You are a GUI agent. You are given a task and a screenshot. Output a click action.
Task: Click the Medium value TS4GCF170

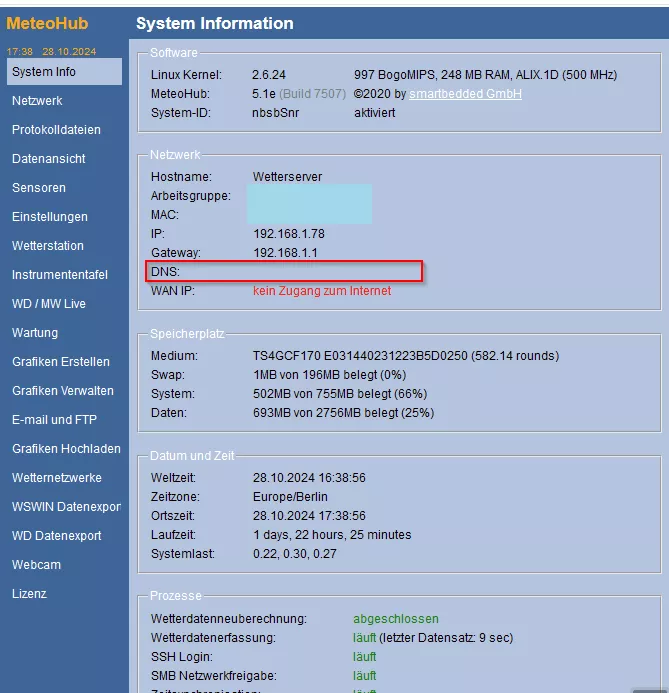click(287, 356)
